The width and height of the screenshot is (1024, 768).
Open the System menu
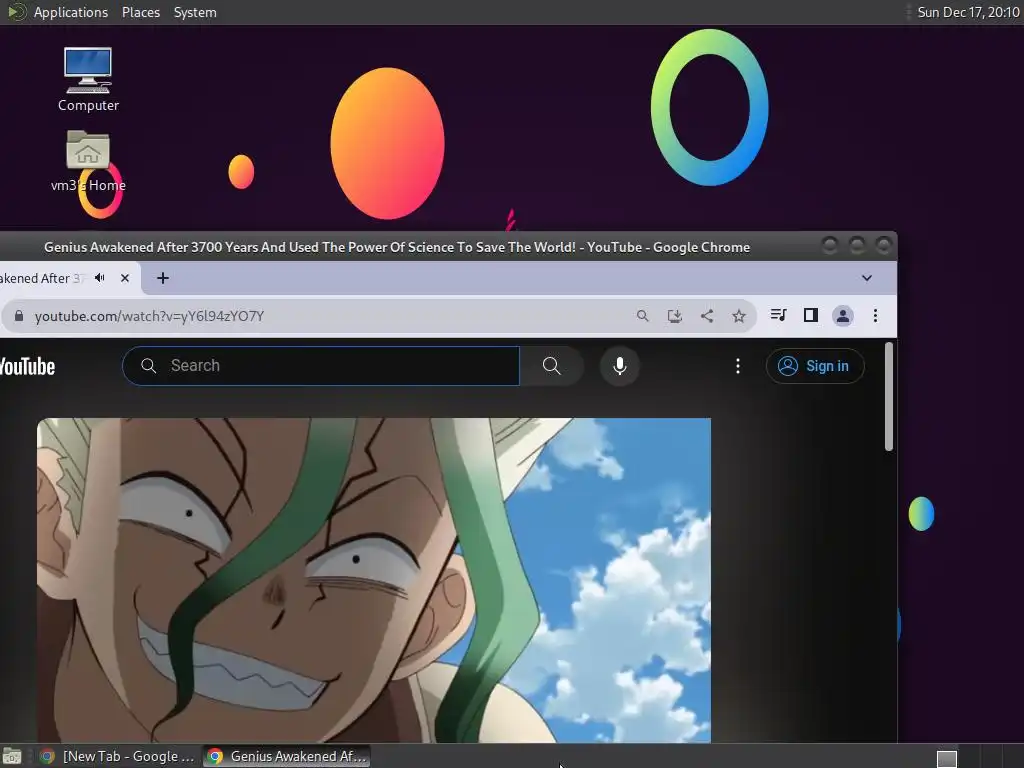pyautogui.click(x=195, y=12)
